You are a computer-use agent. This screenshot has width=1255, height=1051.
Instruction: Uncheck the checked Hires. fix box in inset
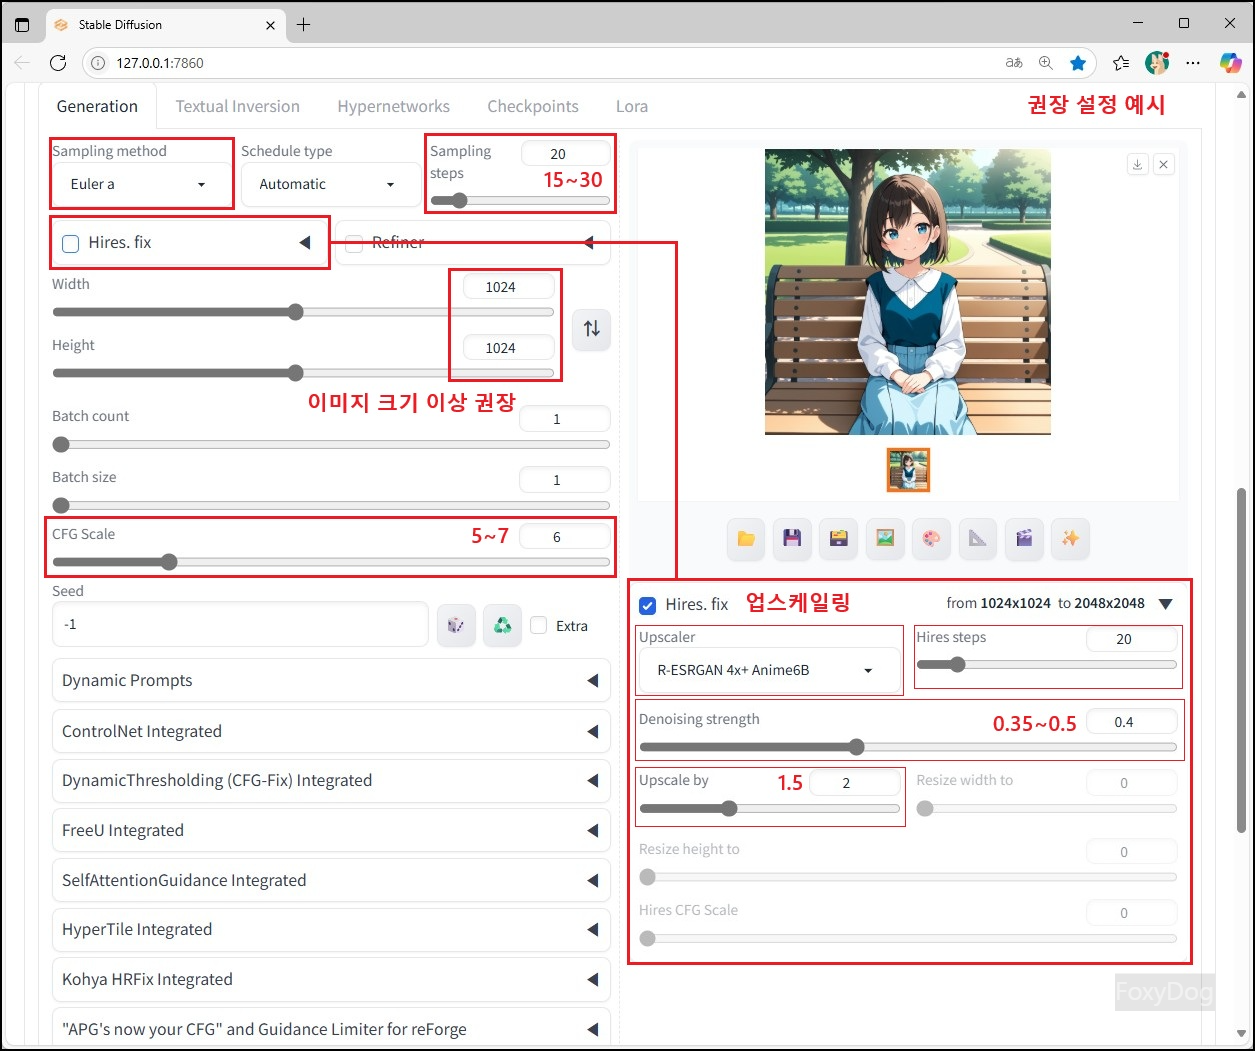click(x=648, y=605)
